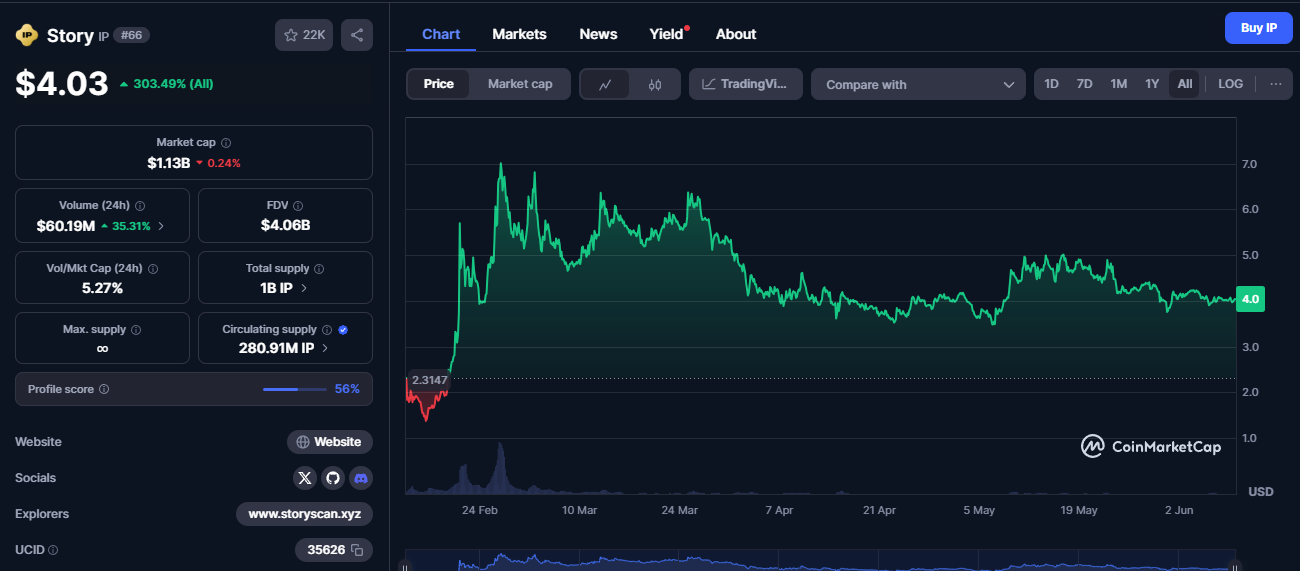Open the Discord social link
The width and height of the screenshot is (1300, 571).
(361, 478)
